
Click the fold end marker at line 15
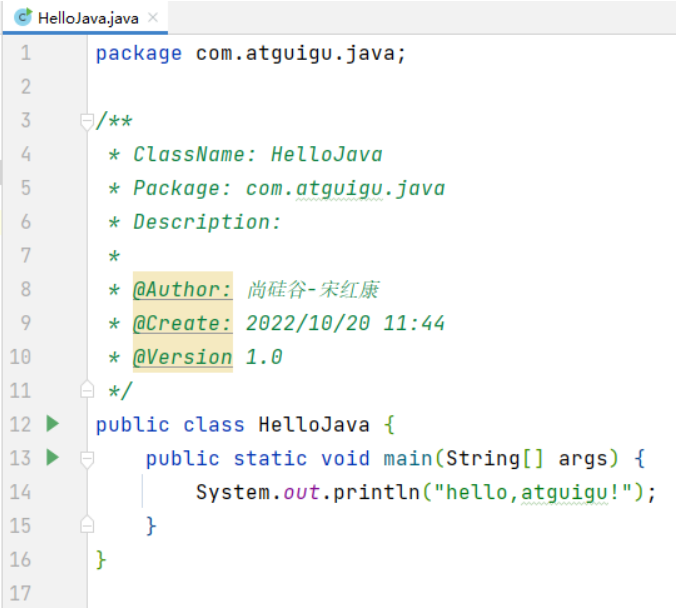point(87,525)
